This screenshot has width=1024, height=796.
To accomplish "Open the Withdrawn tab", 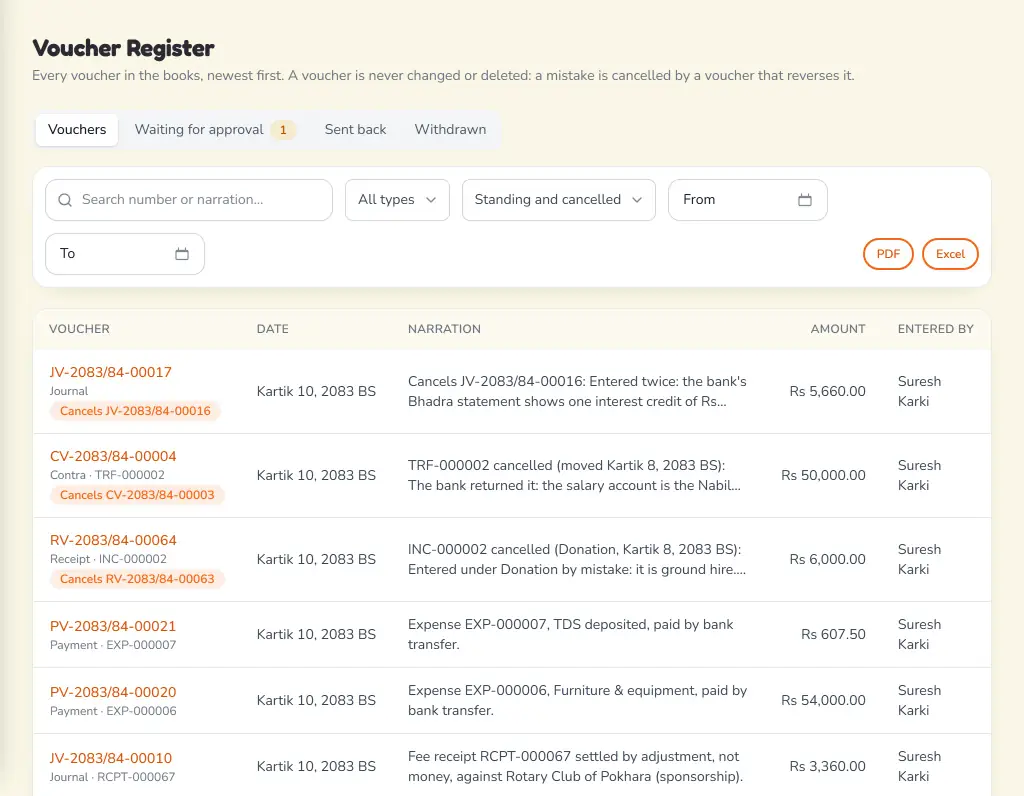I will (450, 129).
